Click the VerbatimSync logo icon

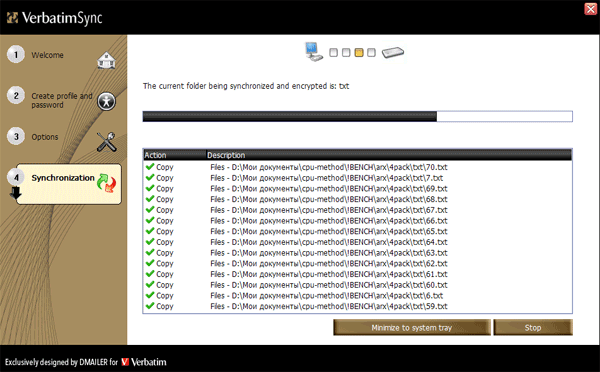[x=12, y=17]
